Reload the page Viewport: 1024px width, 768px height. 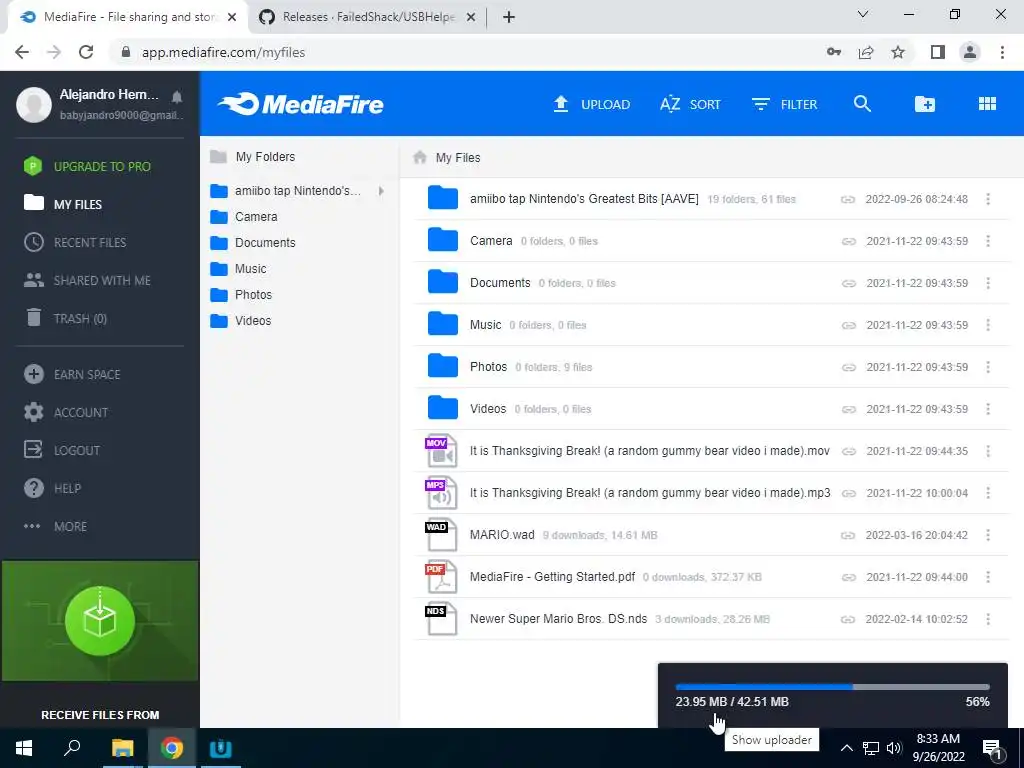pyautogui.click(x=86, y=52)
